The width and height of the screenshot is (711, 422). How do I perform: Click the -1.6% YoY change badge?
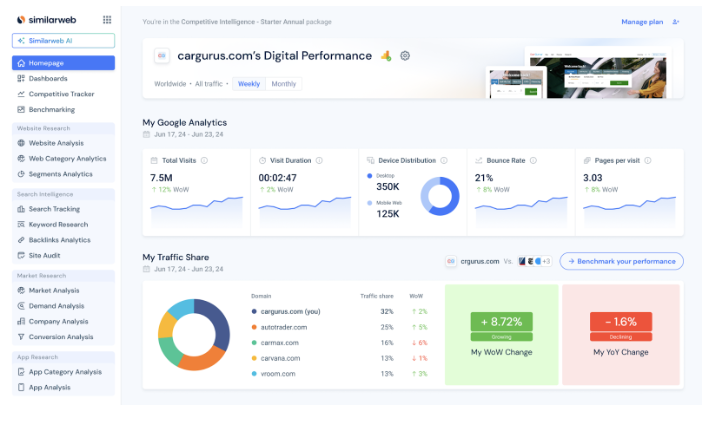pos(621,322)
